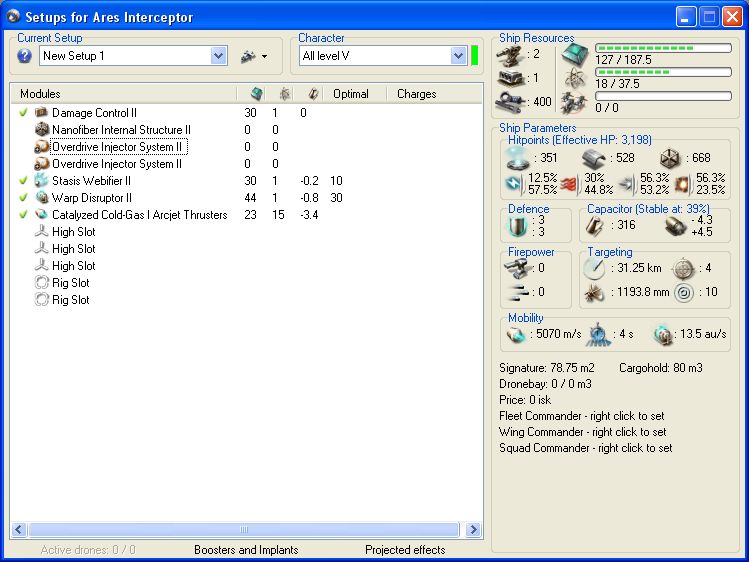
Task: Toggle the Damage Control II active checkmark
Action: 23,113
